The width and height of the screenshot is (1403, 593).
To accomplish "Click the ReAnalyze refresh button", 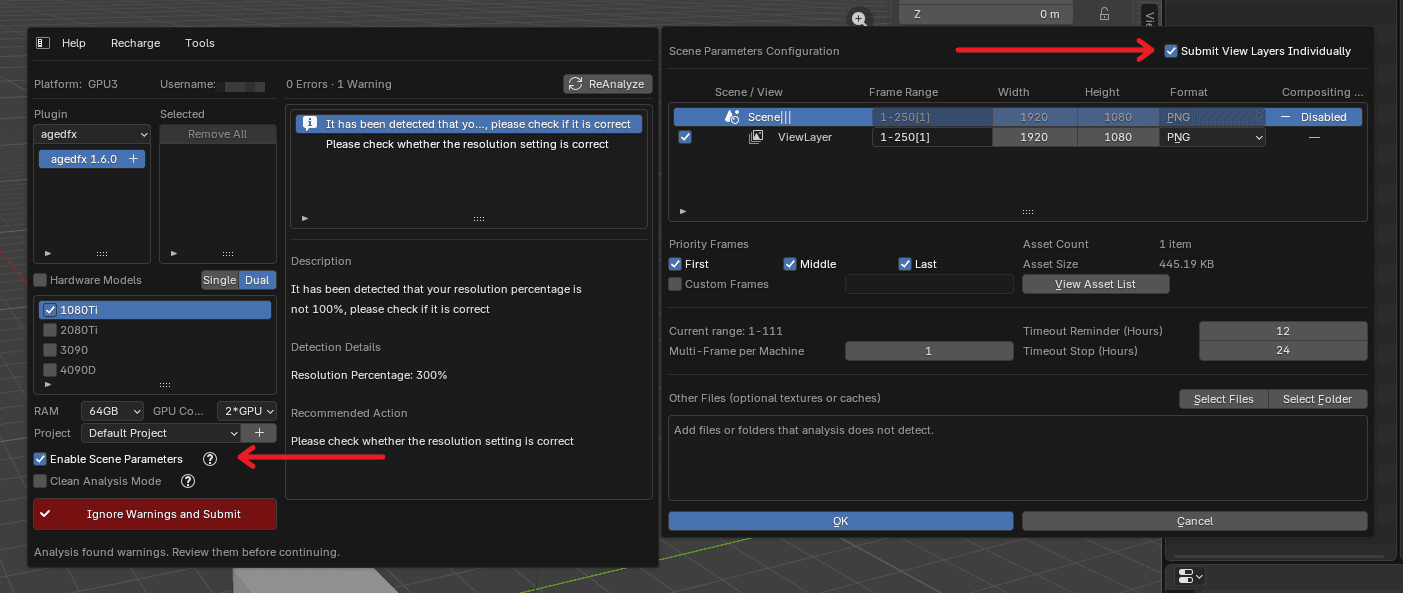I will click(608, 84).
